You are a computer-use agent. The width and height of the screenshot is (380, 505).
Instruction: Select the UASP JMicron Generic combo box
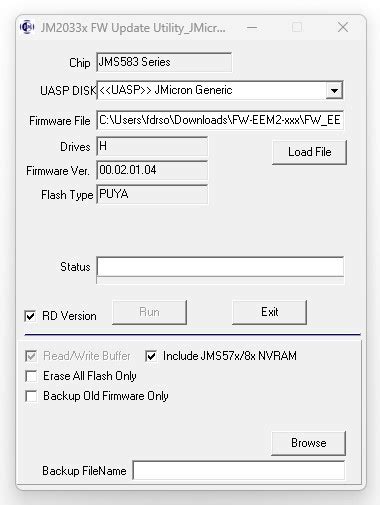(x=220, y=90)
